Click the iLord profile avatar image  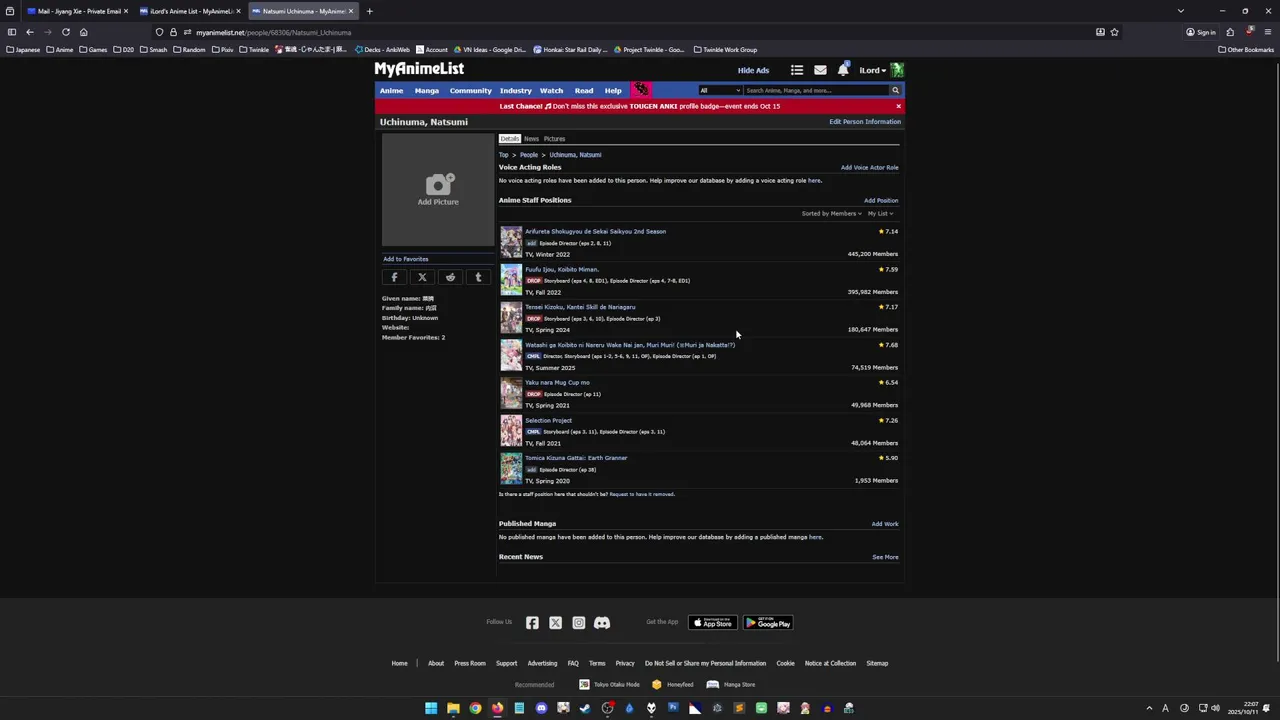897,70
